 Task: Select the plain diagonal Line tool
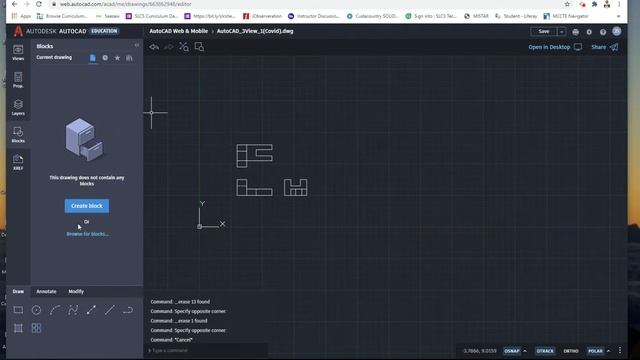[109, 310]
